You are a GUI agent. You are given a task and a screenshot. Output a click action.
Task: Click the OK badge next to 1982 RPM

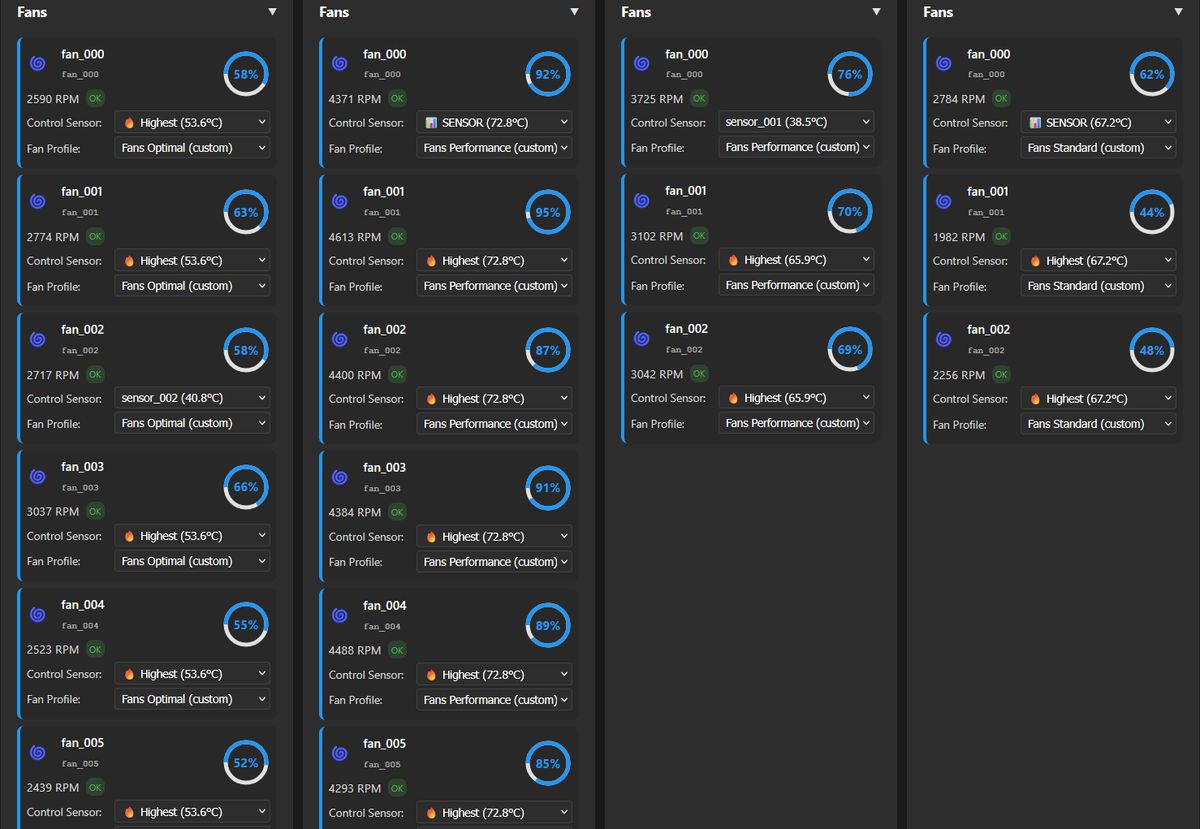(1001, 237)
